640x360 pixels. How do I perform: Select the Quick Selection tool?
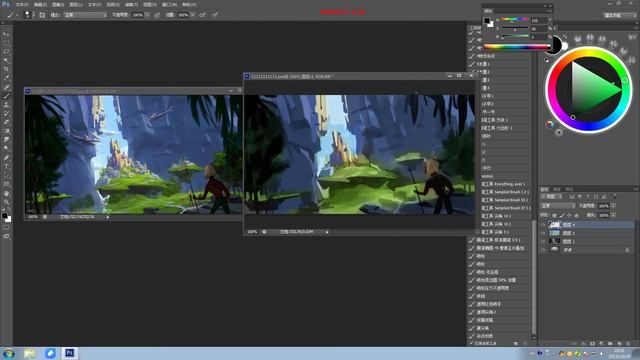[x=6, y=60]
